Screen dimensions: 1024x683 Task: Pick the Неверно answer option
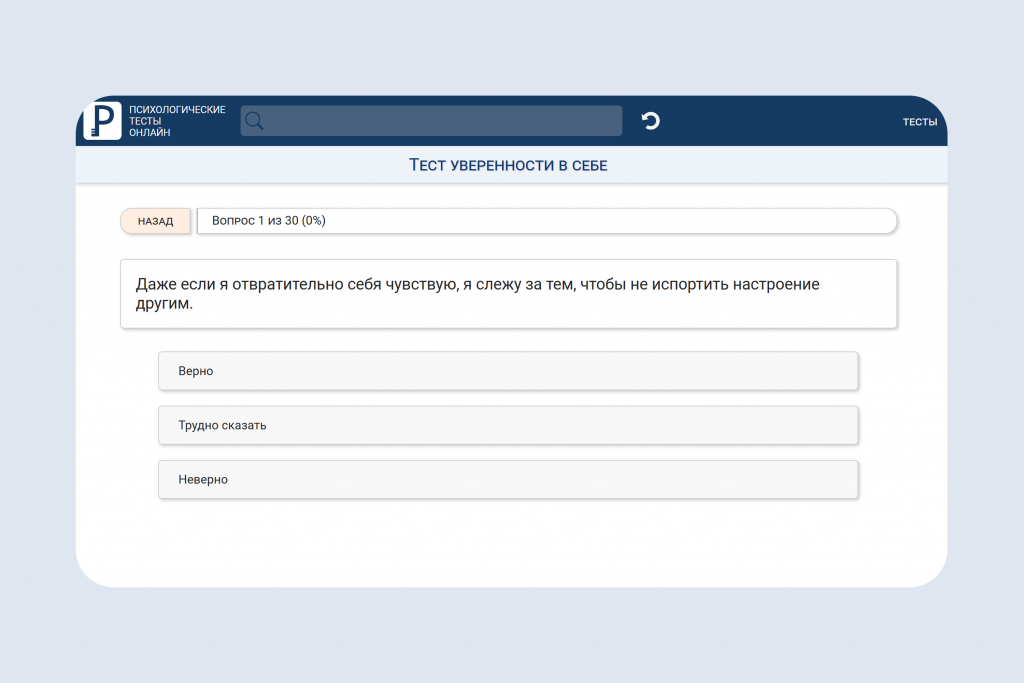click(508, 479)
